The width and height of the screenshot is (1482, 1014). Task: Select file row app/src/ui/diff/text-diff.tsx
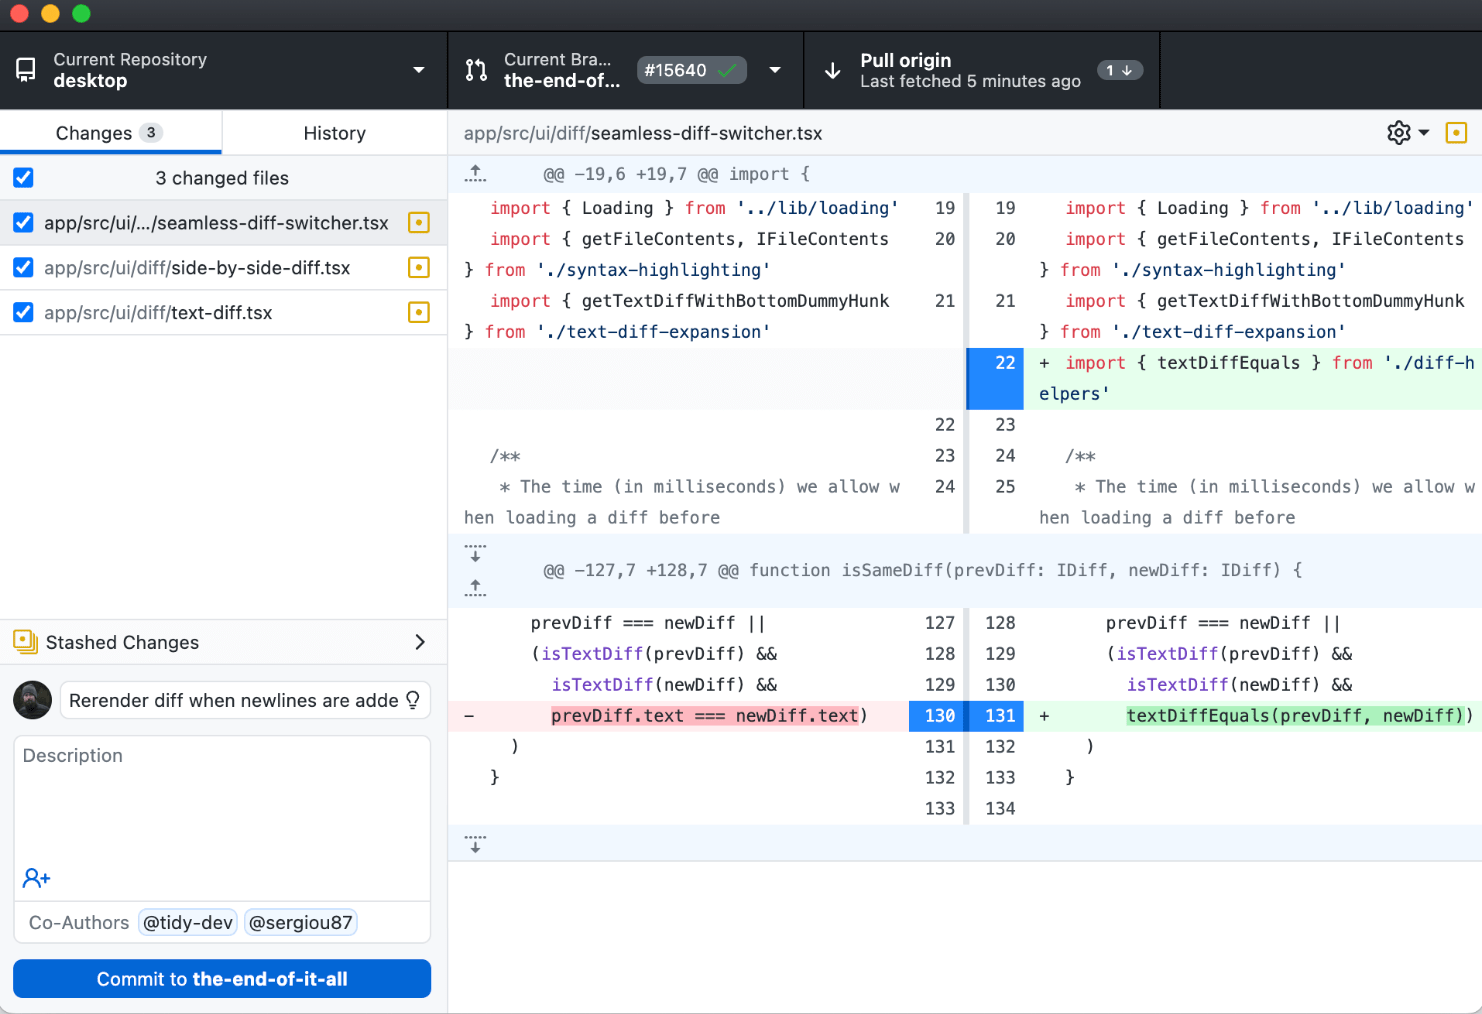223,313
